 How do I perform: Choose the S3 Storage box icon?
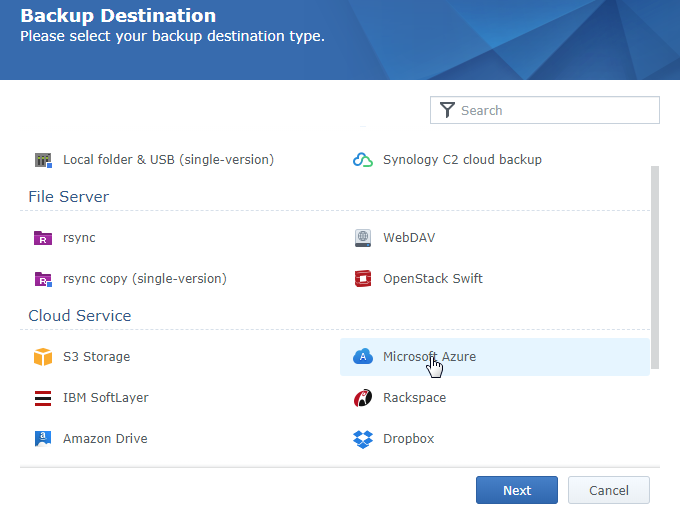pyautogui.click(x=43, y=357)
